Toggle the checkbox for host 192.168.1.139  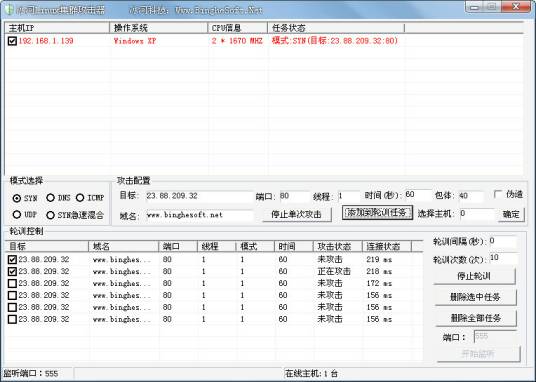pos(12,41)
